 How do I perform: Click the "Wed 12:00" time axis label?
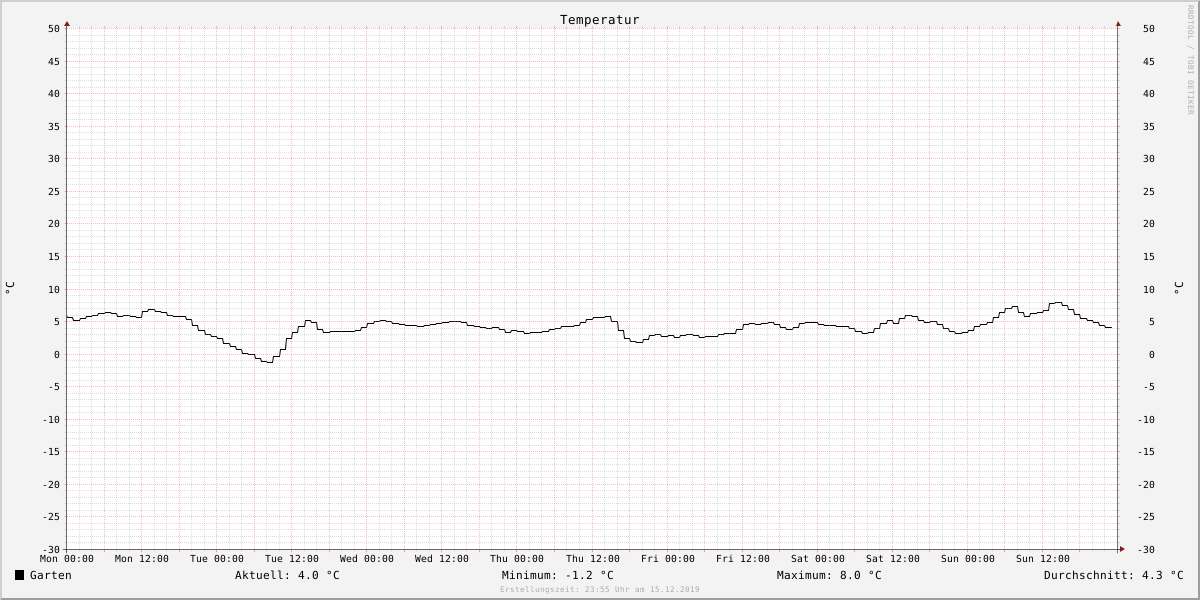(442, 559)
